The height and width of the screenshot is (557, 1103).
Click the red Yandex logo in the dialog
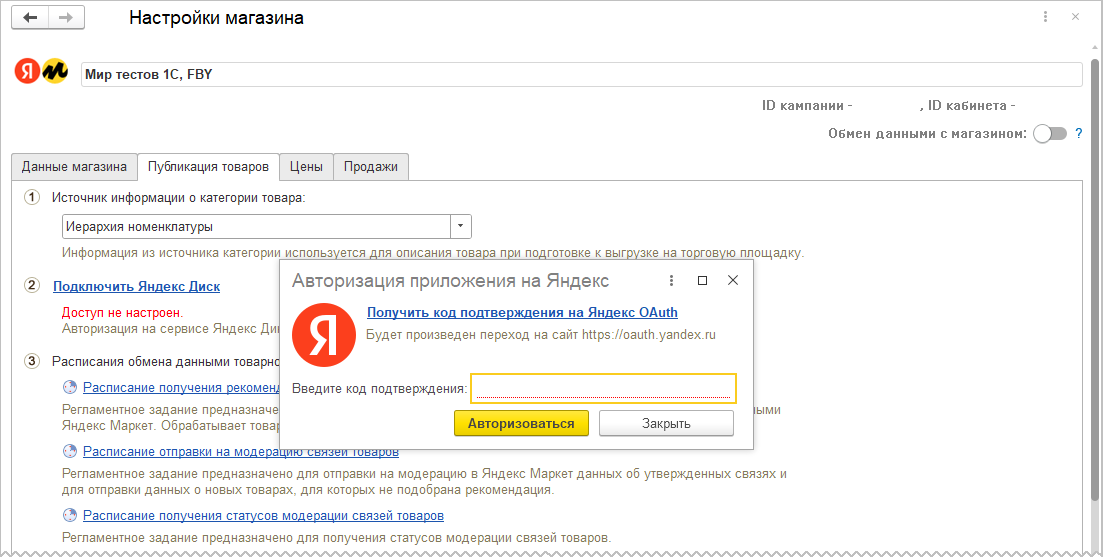tap(324, 335)
